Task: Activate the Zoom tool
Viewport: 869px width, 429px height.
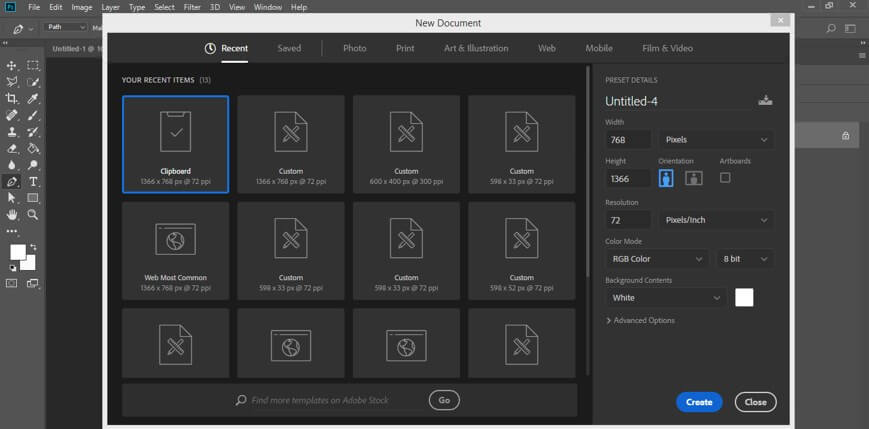Action: 33,214
